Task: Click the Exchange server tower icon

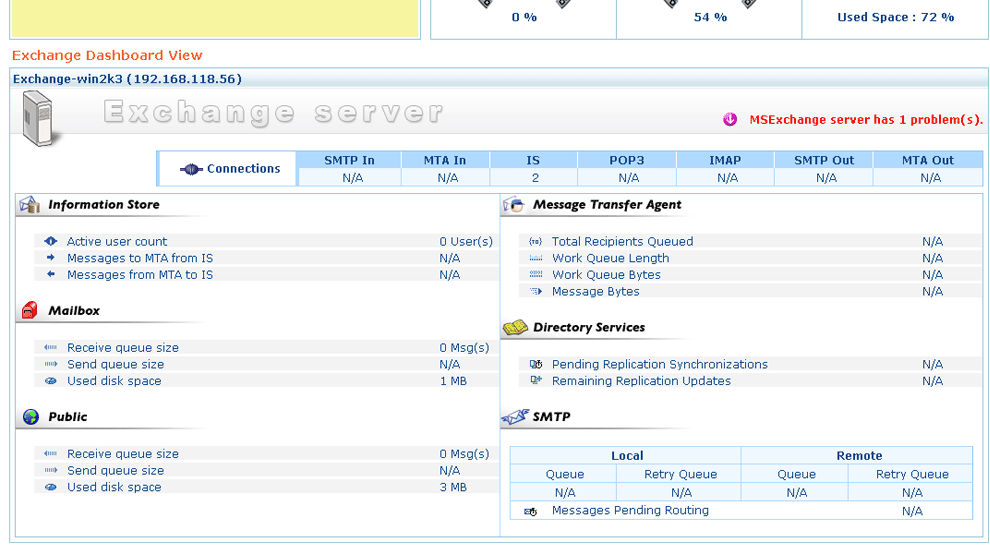Action: tap(39, 117)
